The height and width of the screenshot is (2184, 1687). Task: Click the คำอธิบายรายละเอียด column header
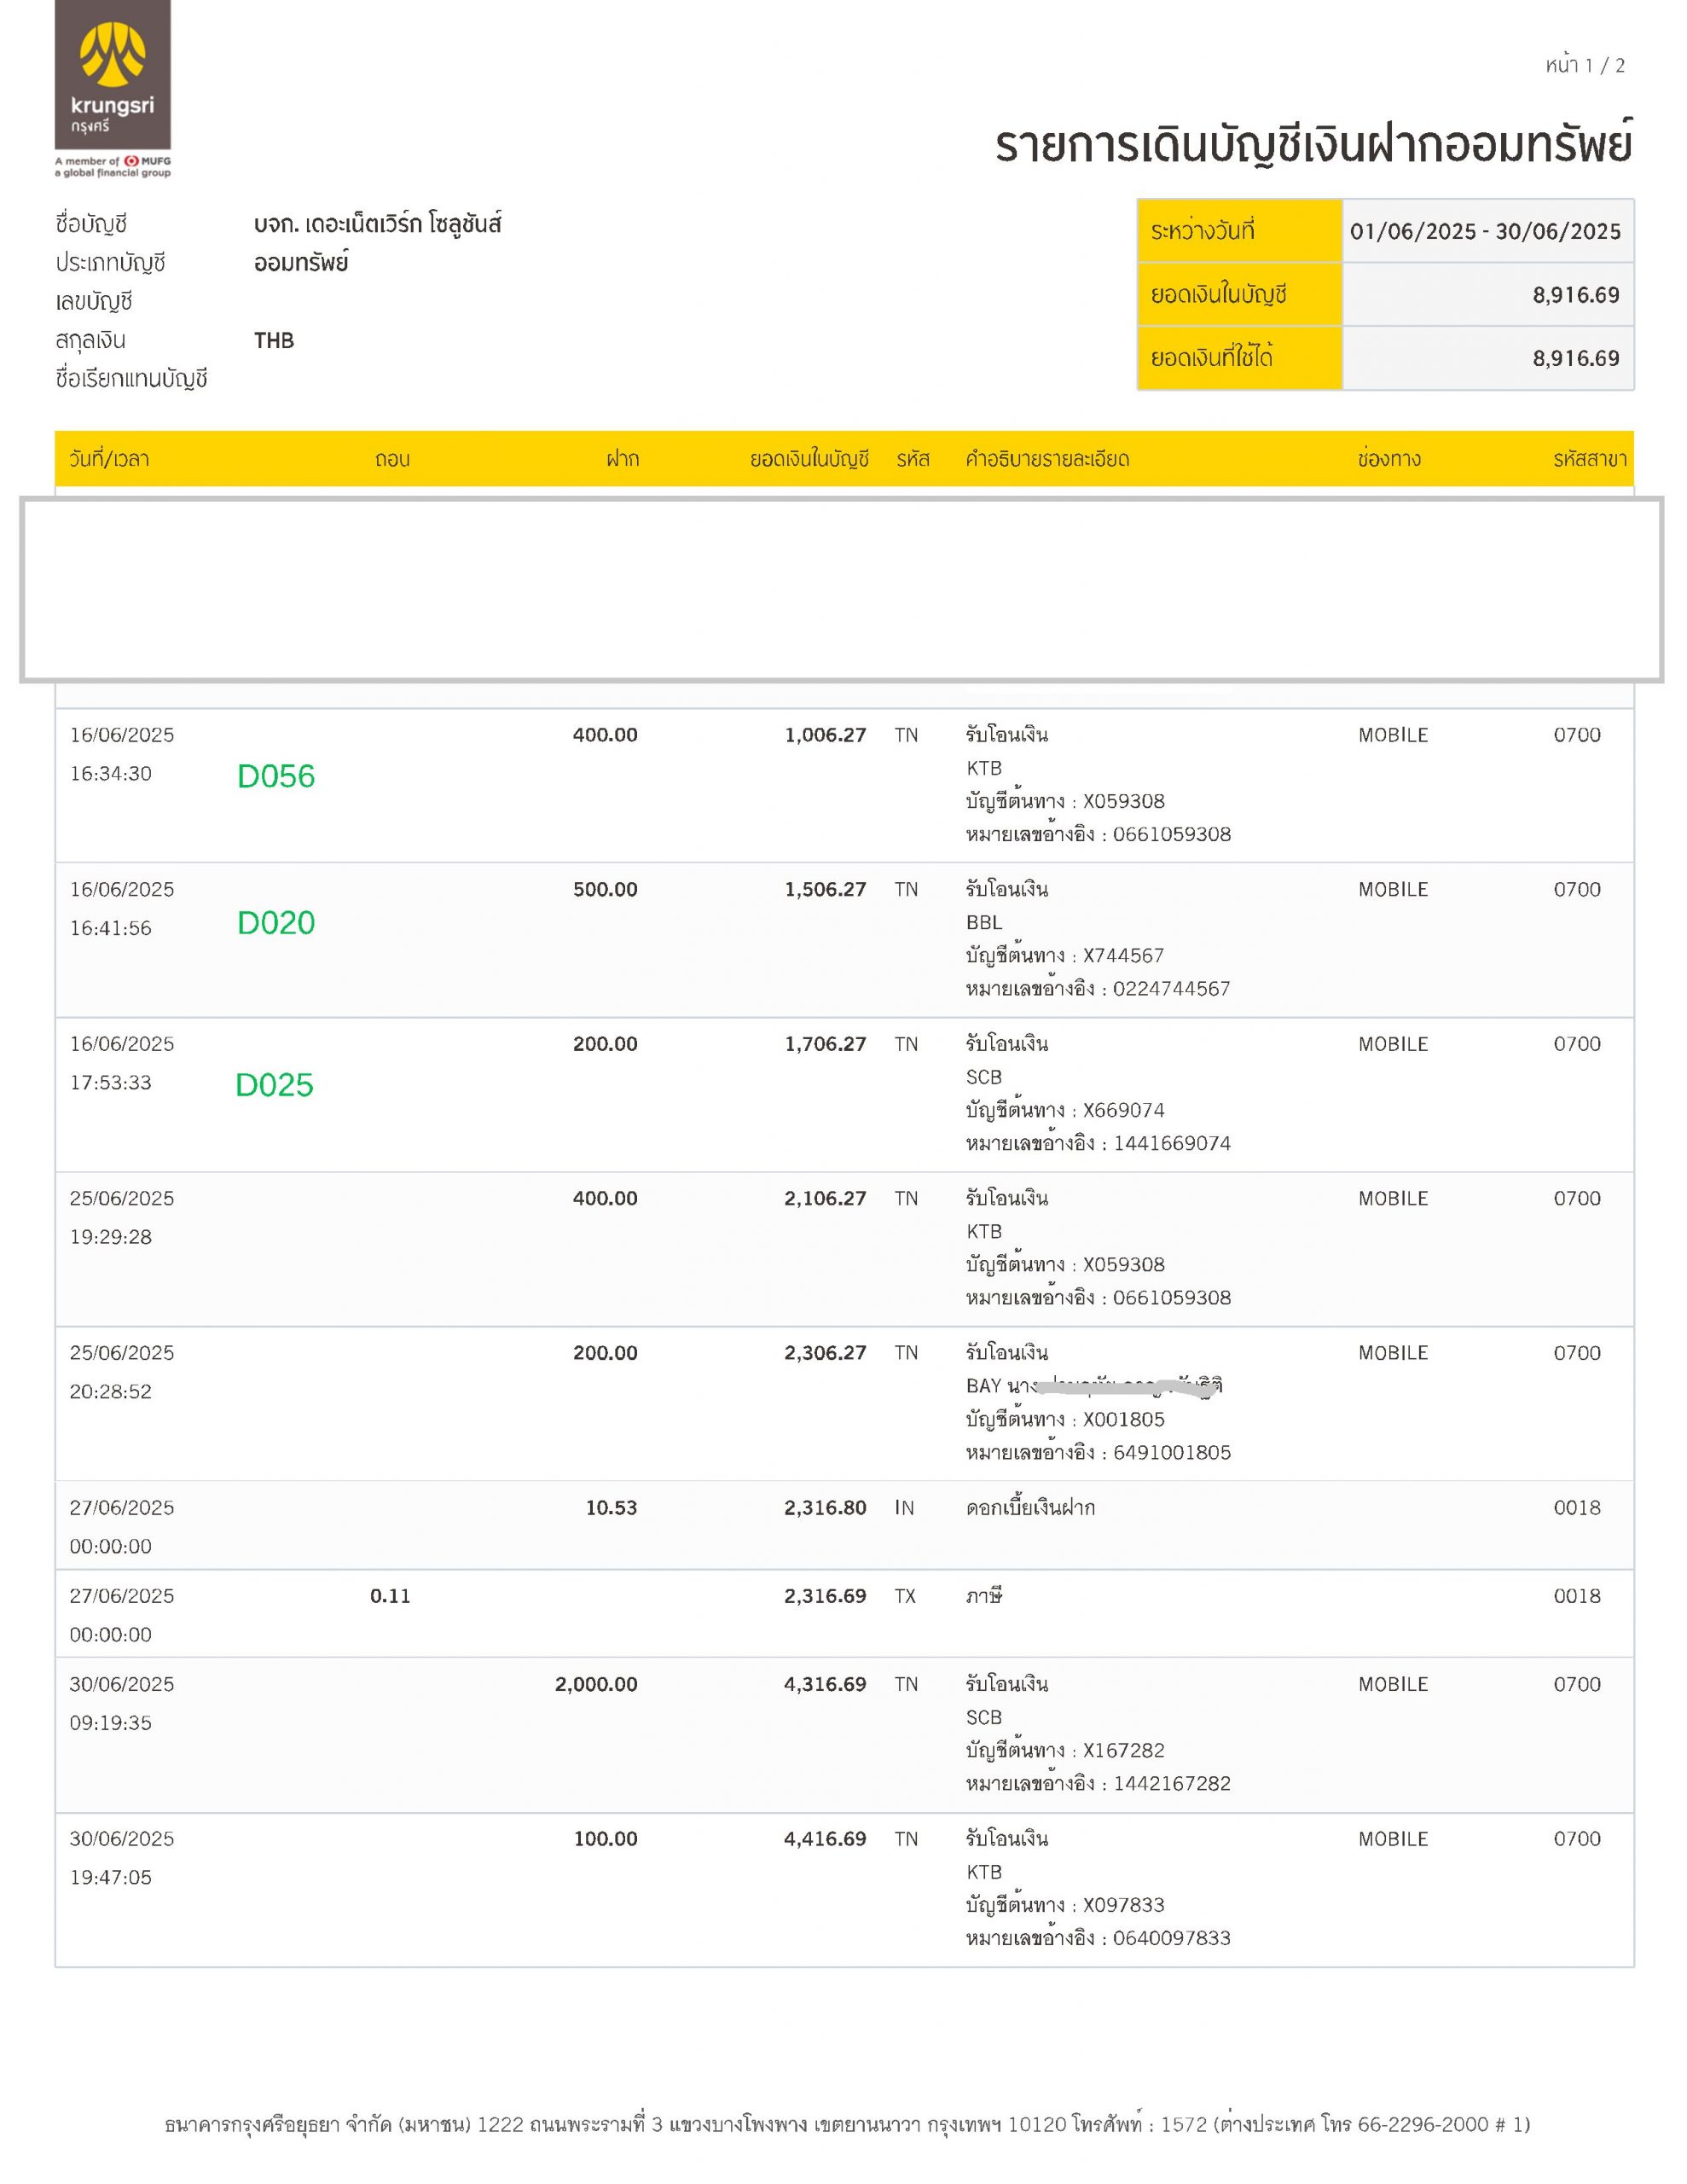point(1047,459)
